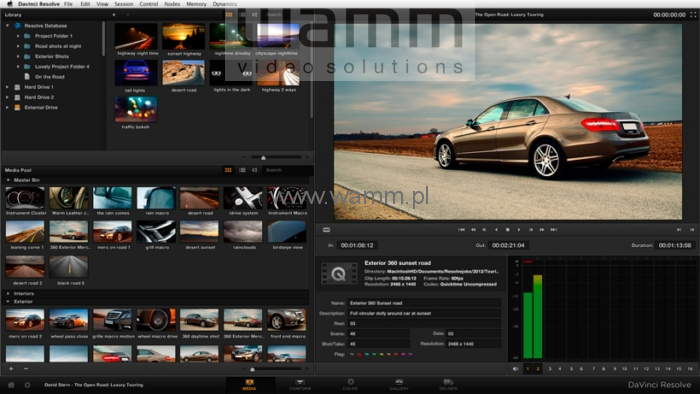Open the Apple menu
The height and width of the screenshot is (394, 700).
pyautogui.click(x=10, y=4)
